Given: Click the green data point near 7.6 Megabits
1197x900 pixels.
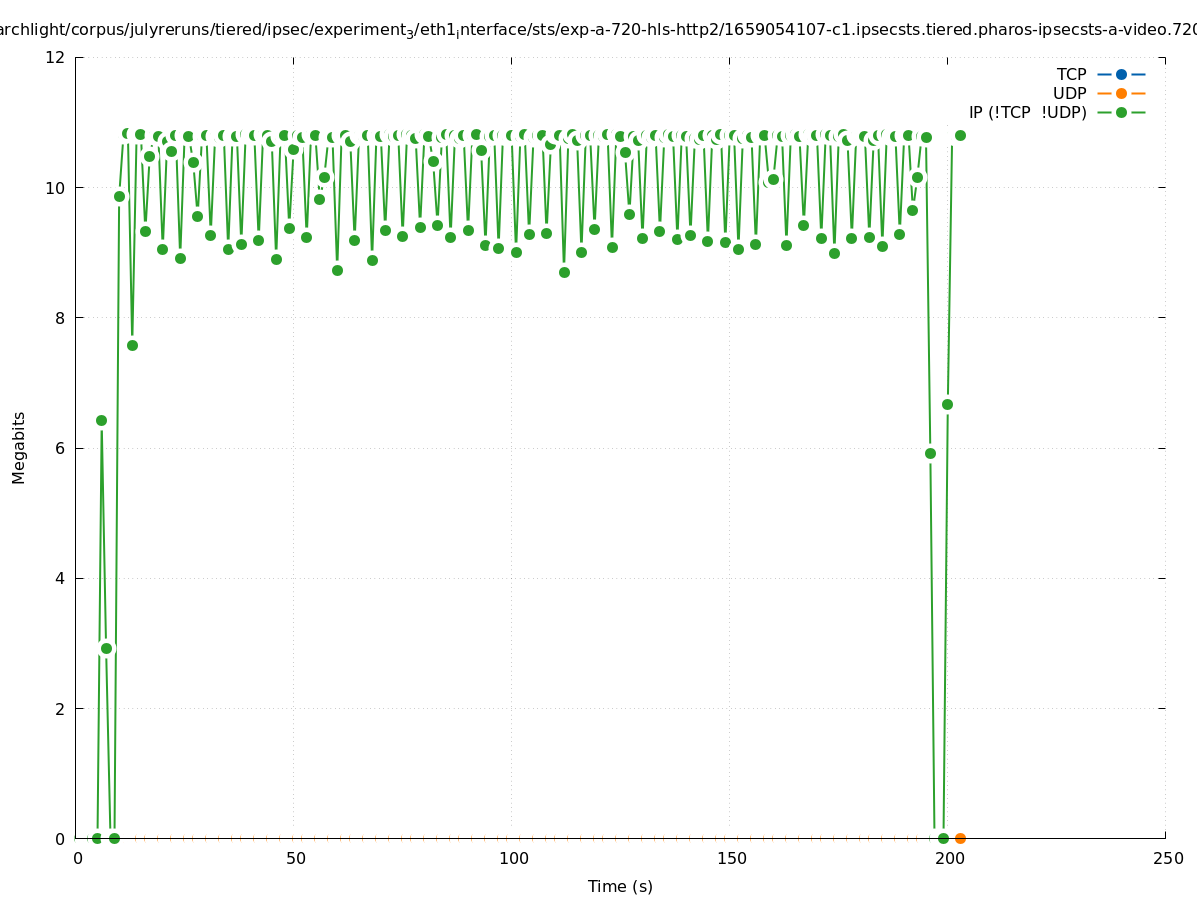Looking at the screenshot, I should [132, 345].
